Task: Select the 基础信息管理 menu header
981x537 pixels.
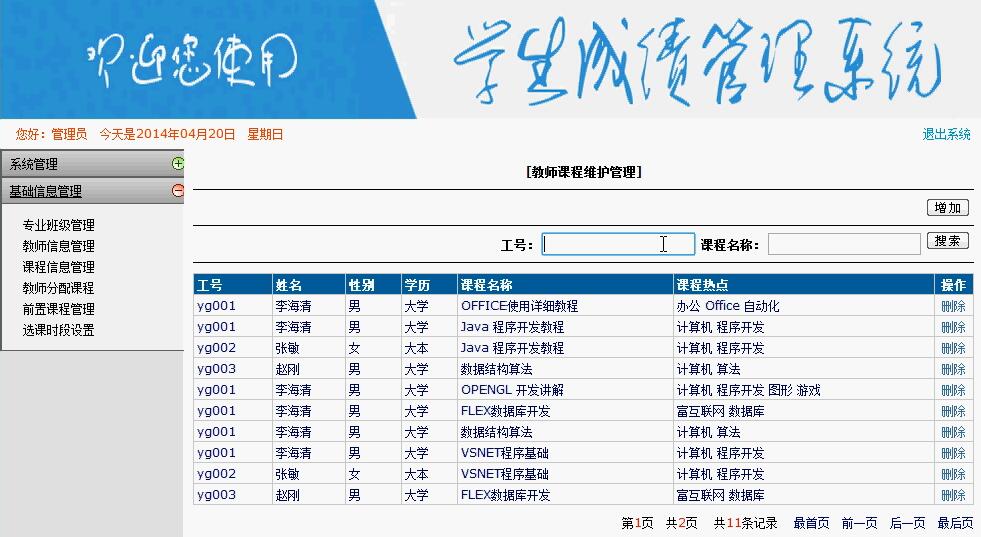Action: pos(93,191)
